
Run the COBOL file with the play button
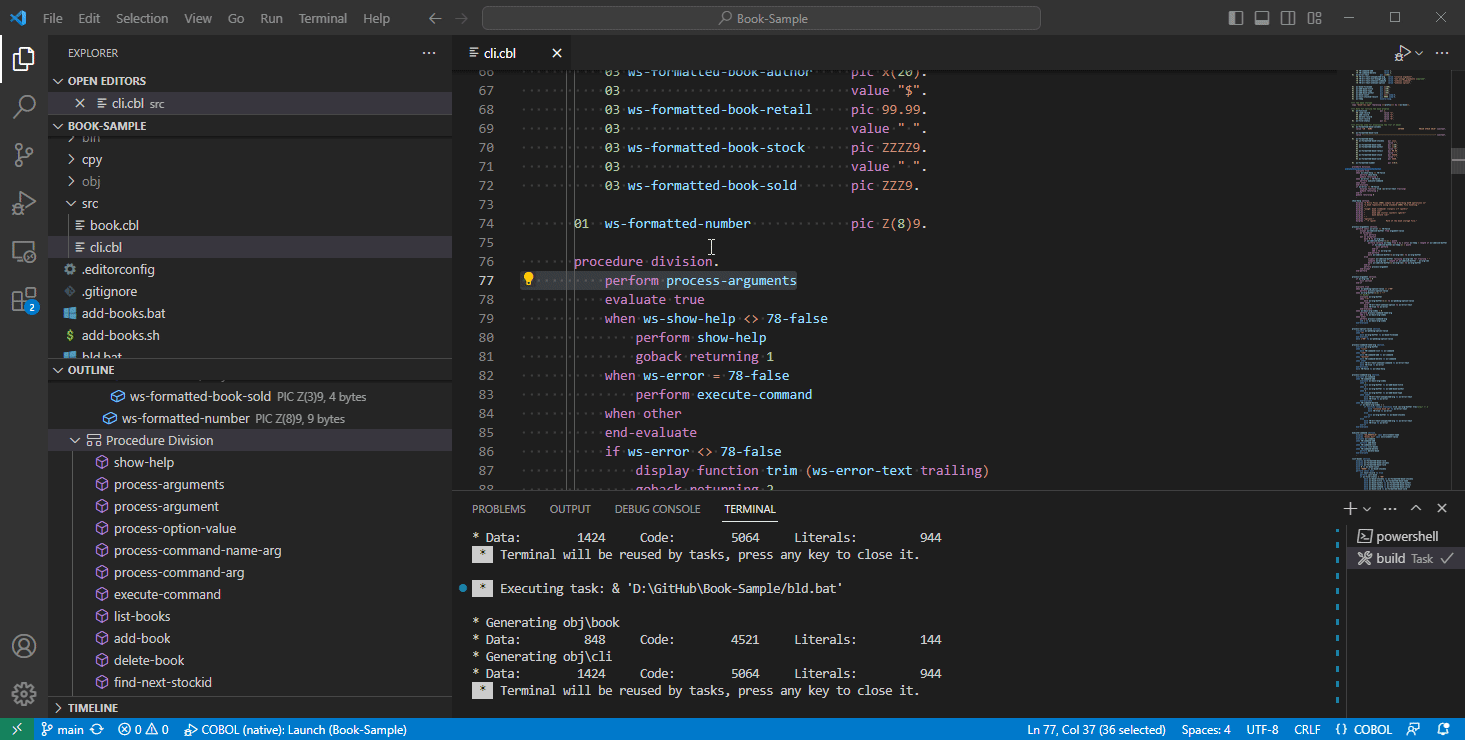(1403, 52)
